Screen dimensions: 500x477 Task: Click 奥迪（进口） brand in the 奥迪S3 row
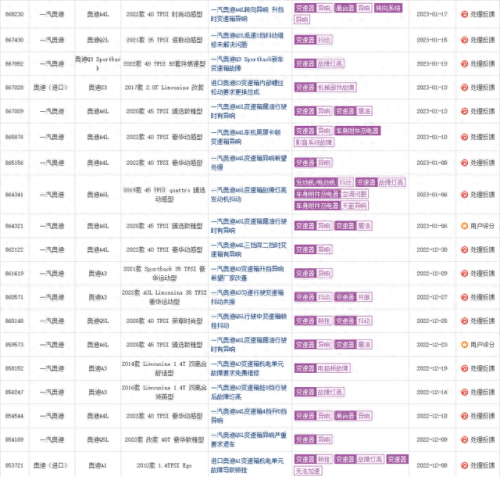(x=50, y=87)
